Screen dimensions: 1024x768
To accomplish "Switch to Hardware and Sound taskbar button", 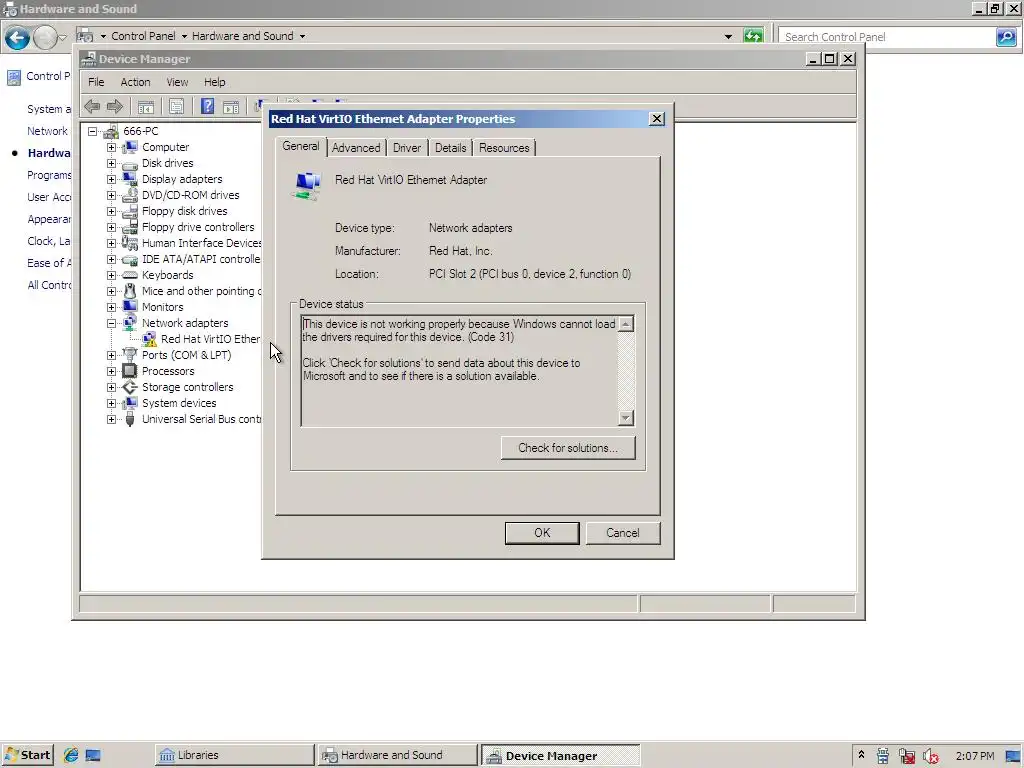I will [398, 755].
